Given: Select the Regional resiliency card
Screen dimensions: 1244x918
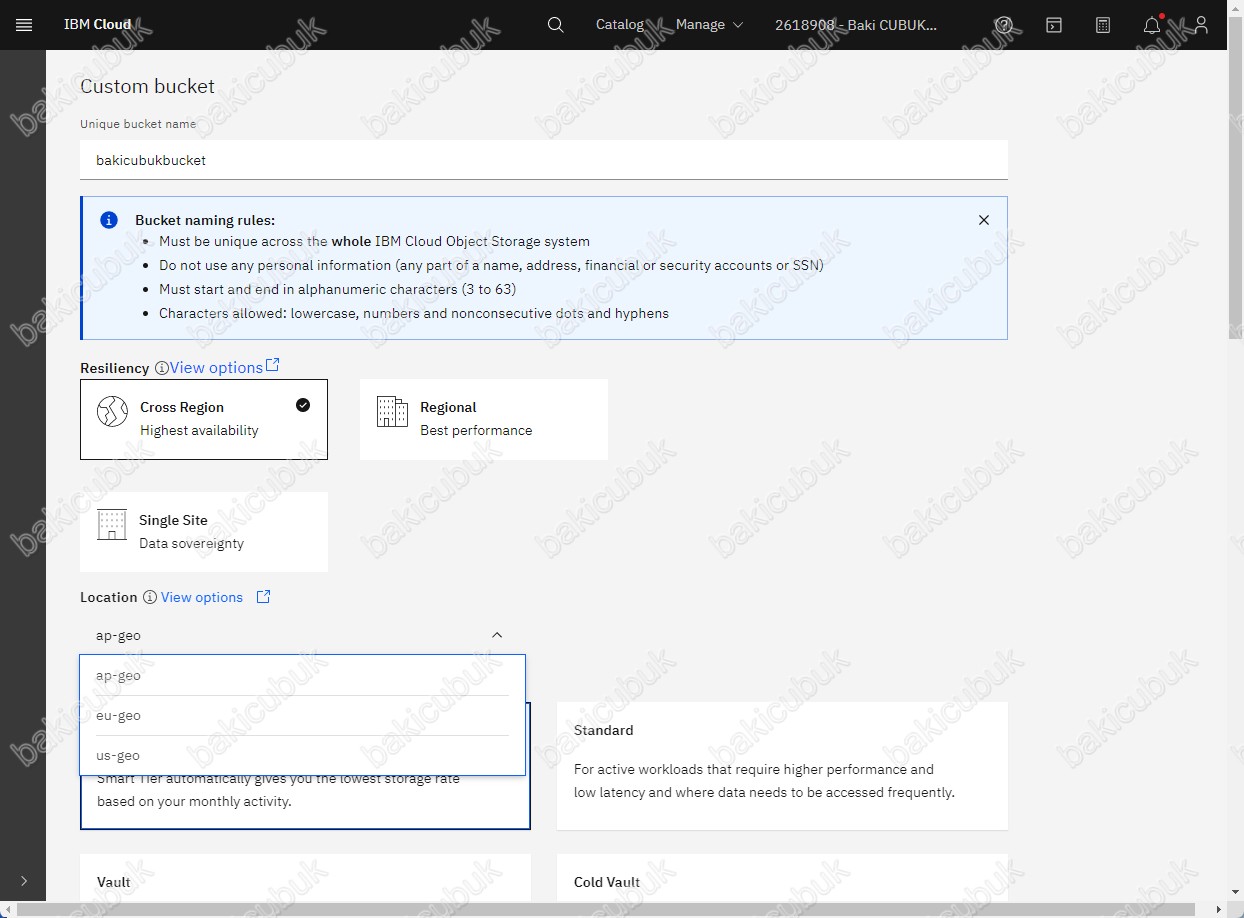Looking at the screenshot, I should point(484,419).
